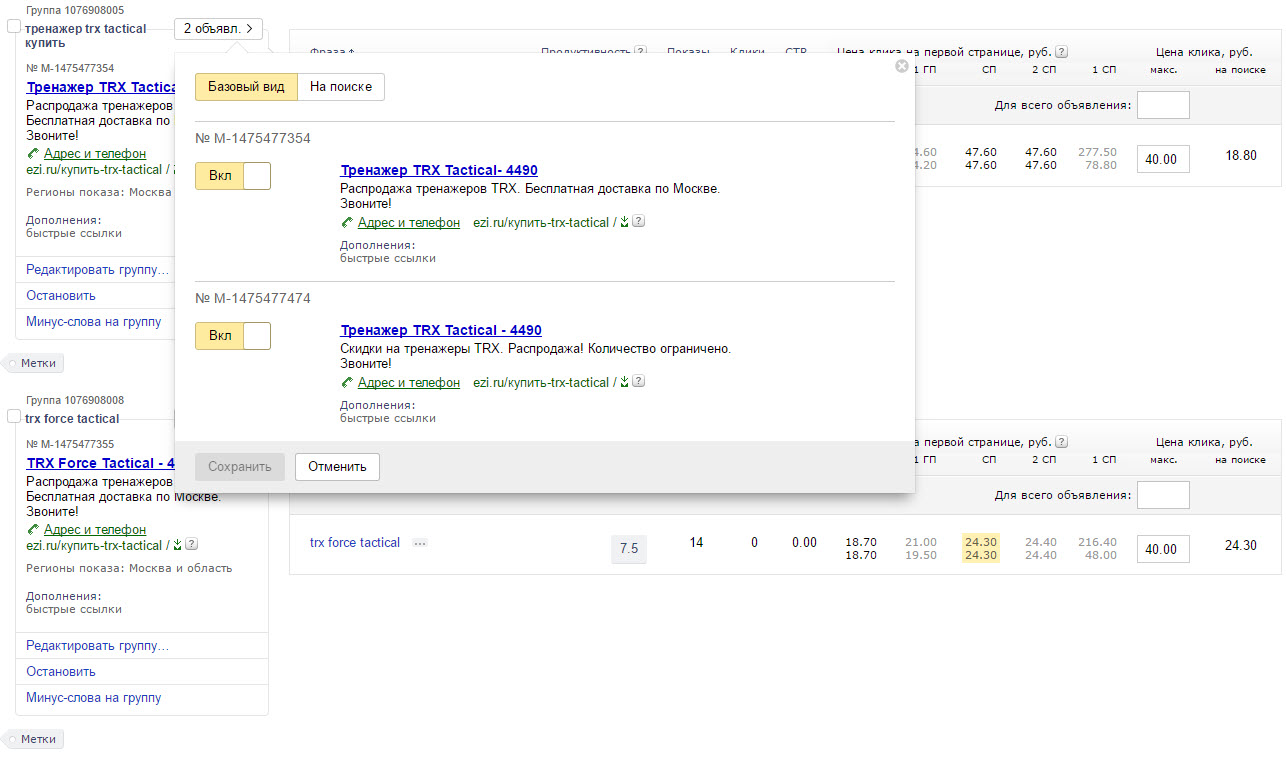Click the Сохранить button in the popup

[x=240, y=467]
